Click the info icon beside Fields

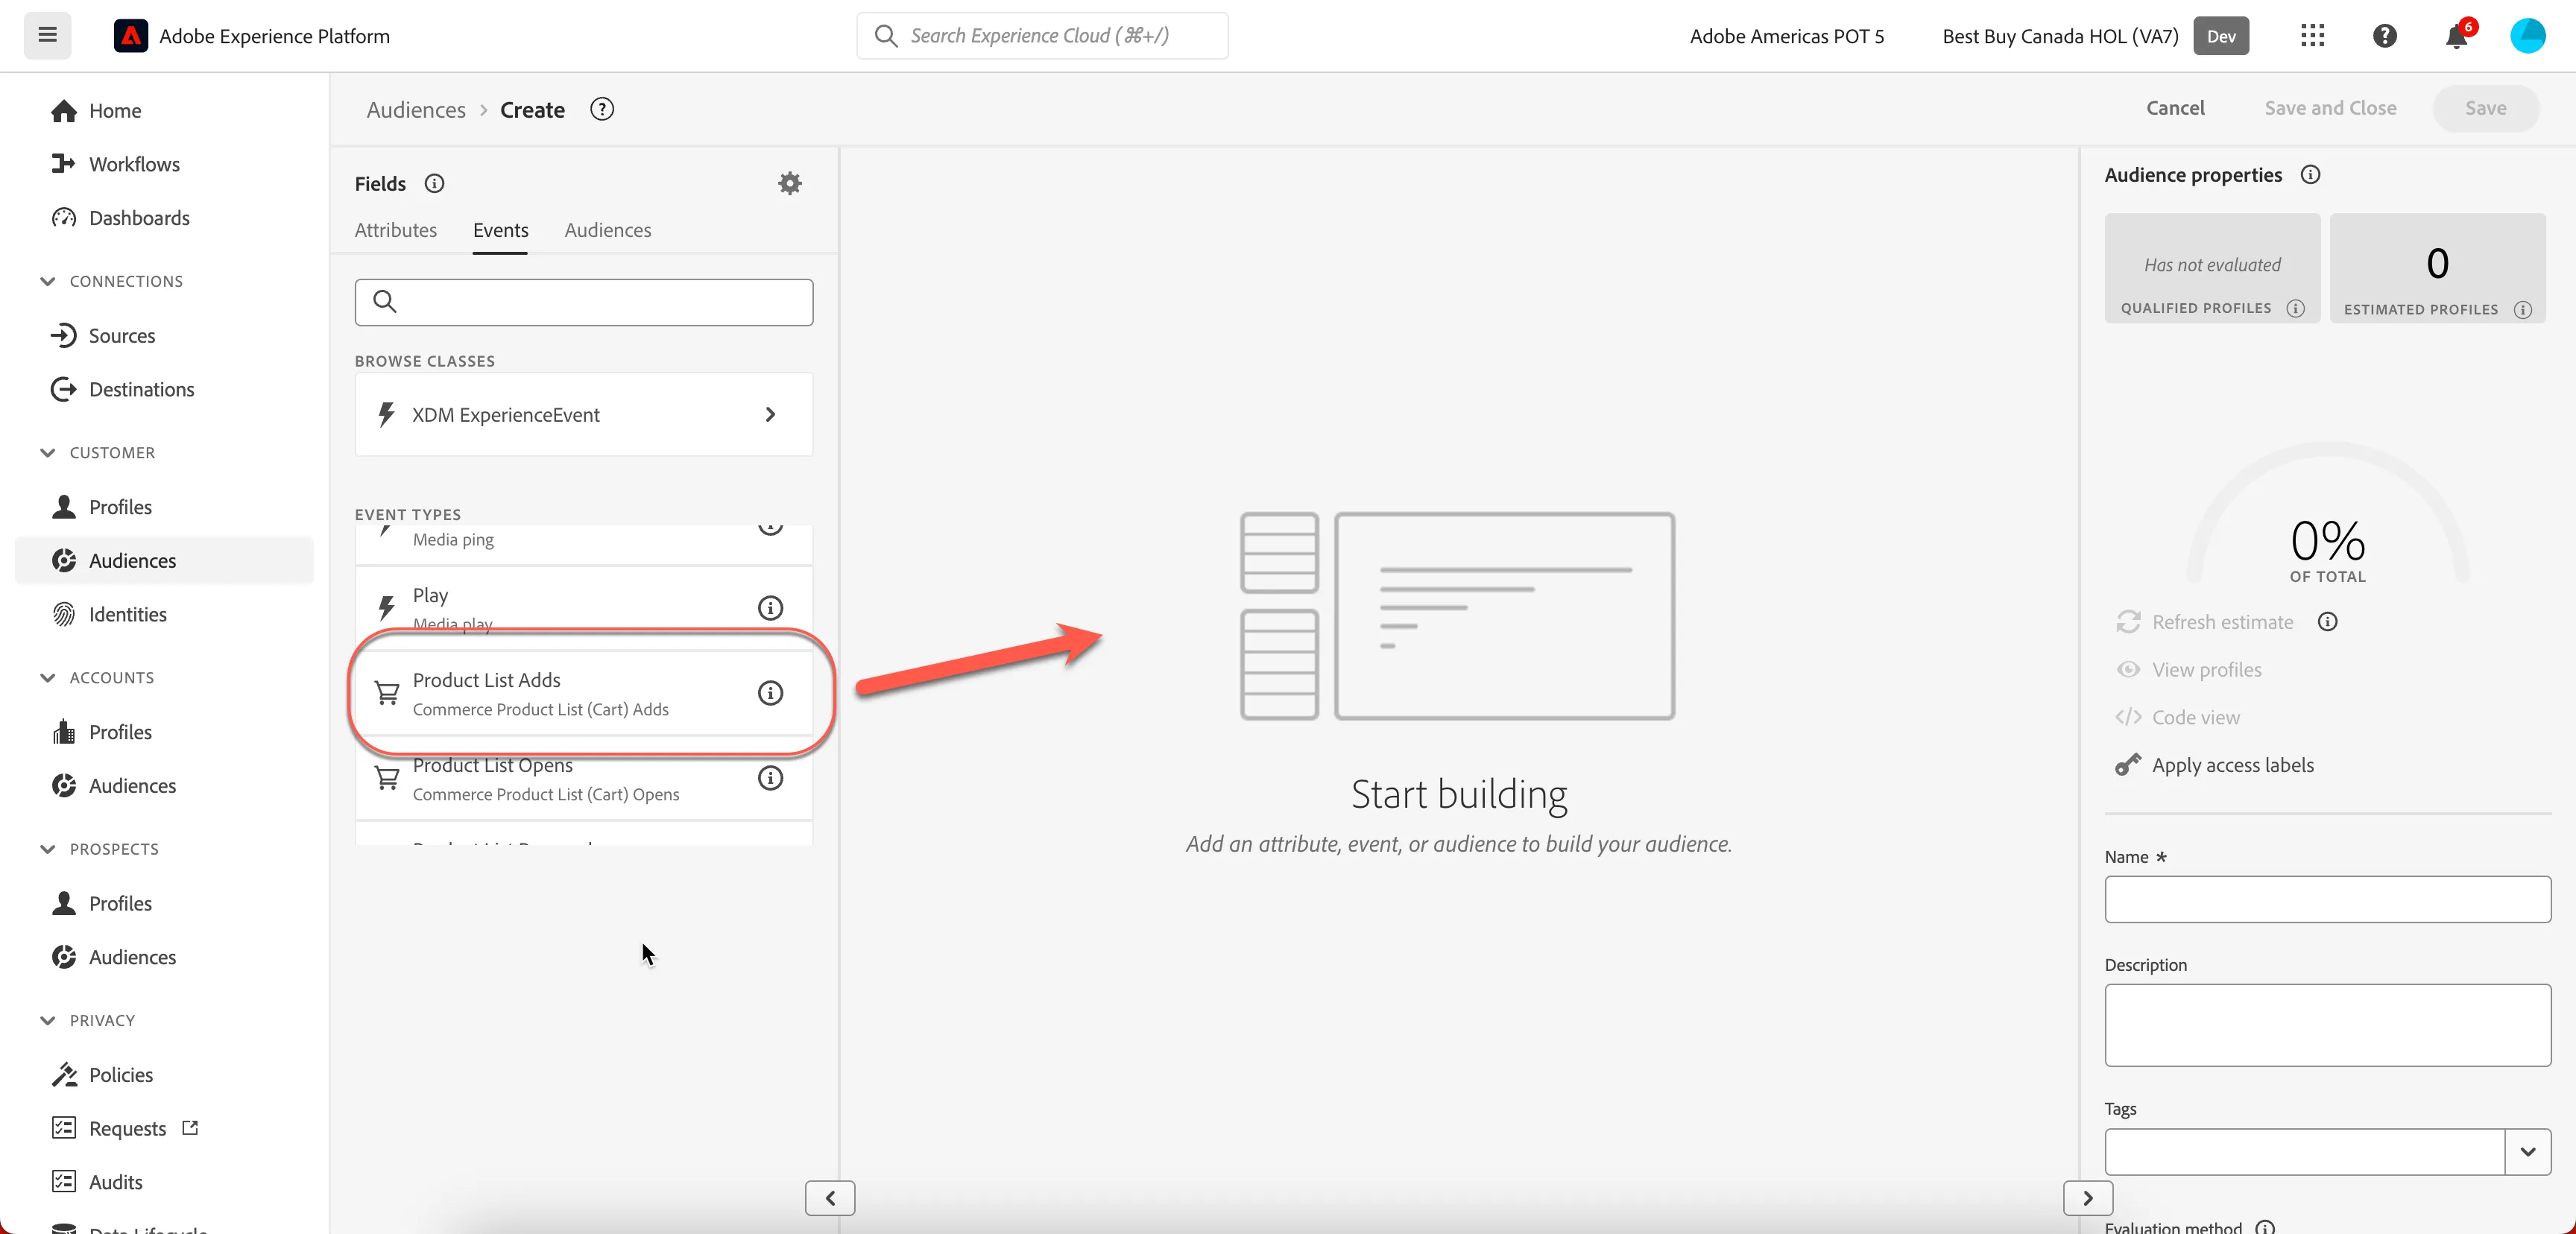pyautogui.click(x=434, y=183)
